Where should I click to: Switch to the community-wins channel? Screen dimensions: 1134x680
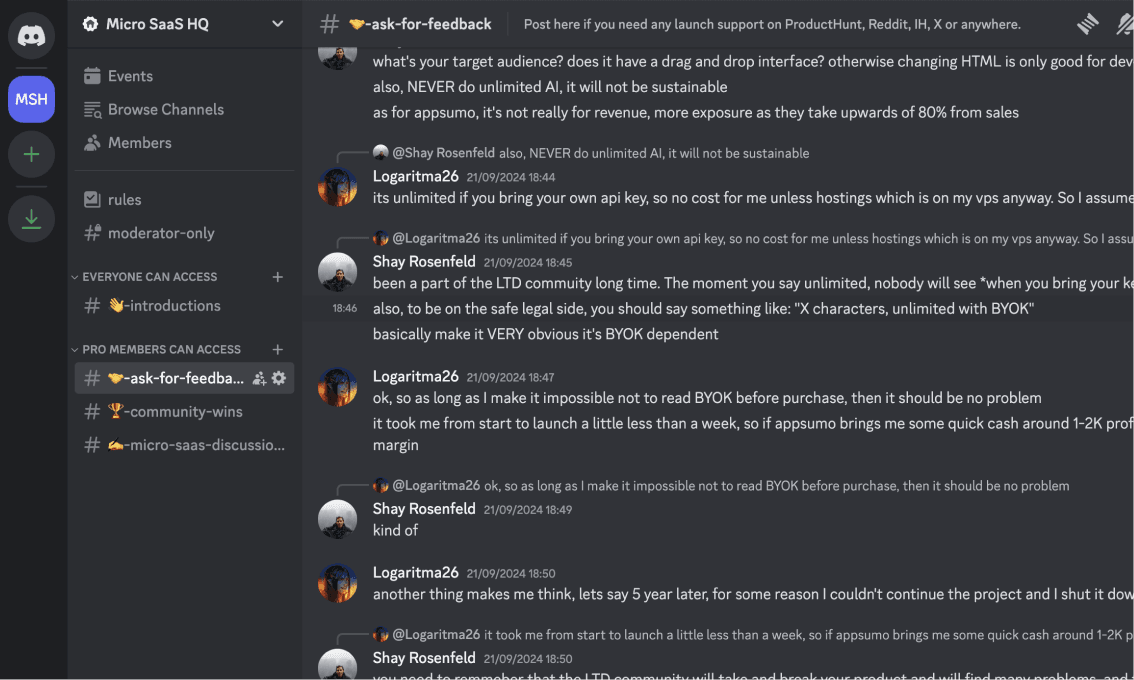(185, 411)
